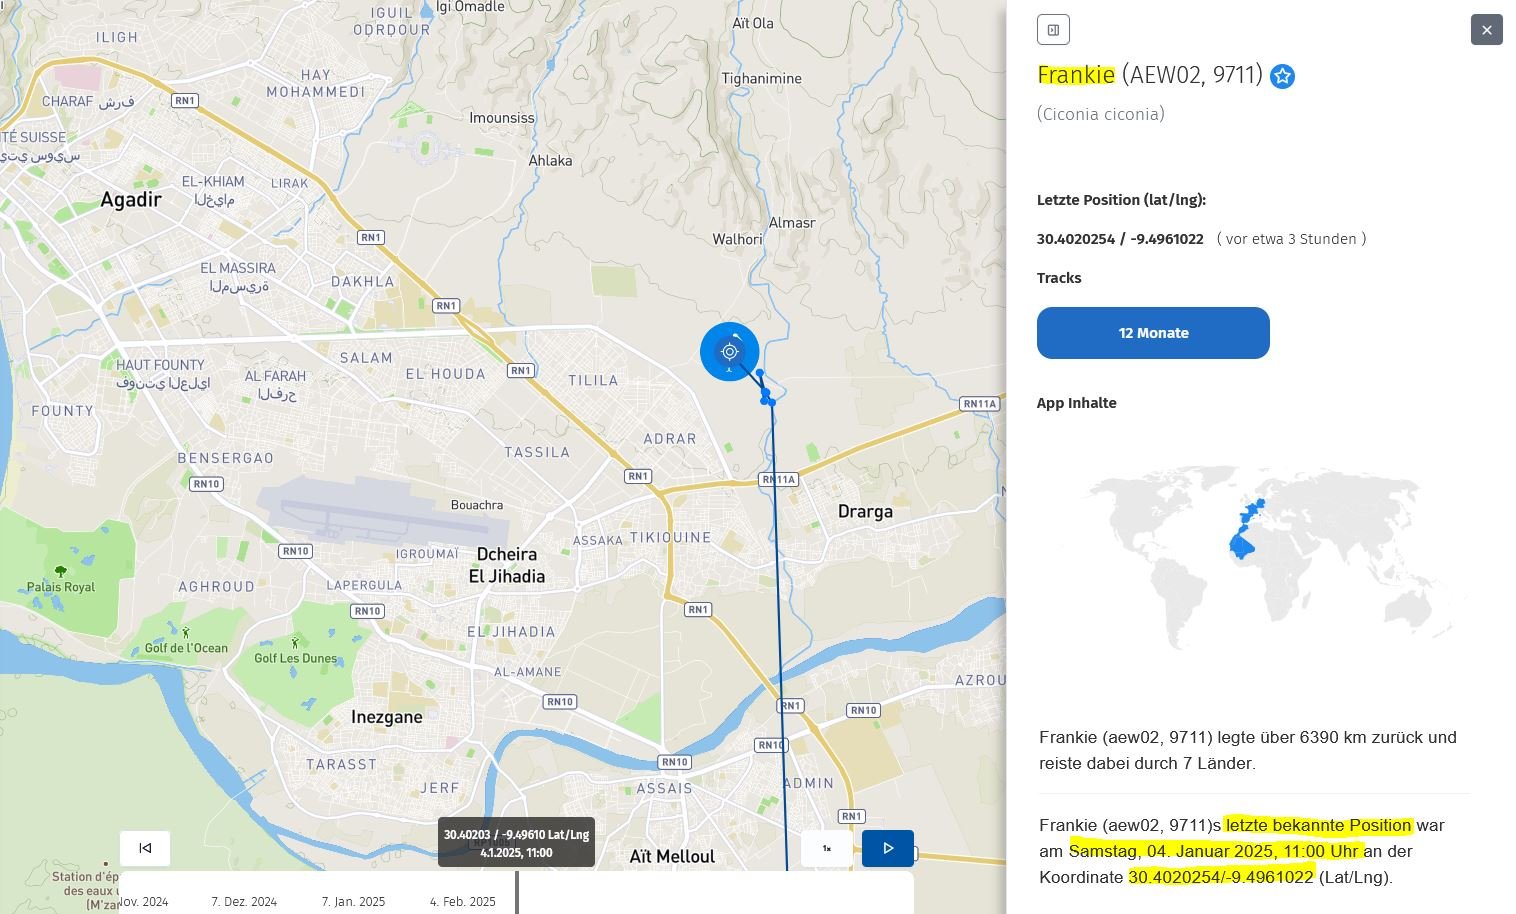Change the 1x playback speed
The width and height of the screenshot is (1516, 914).
827,848
